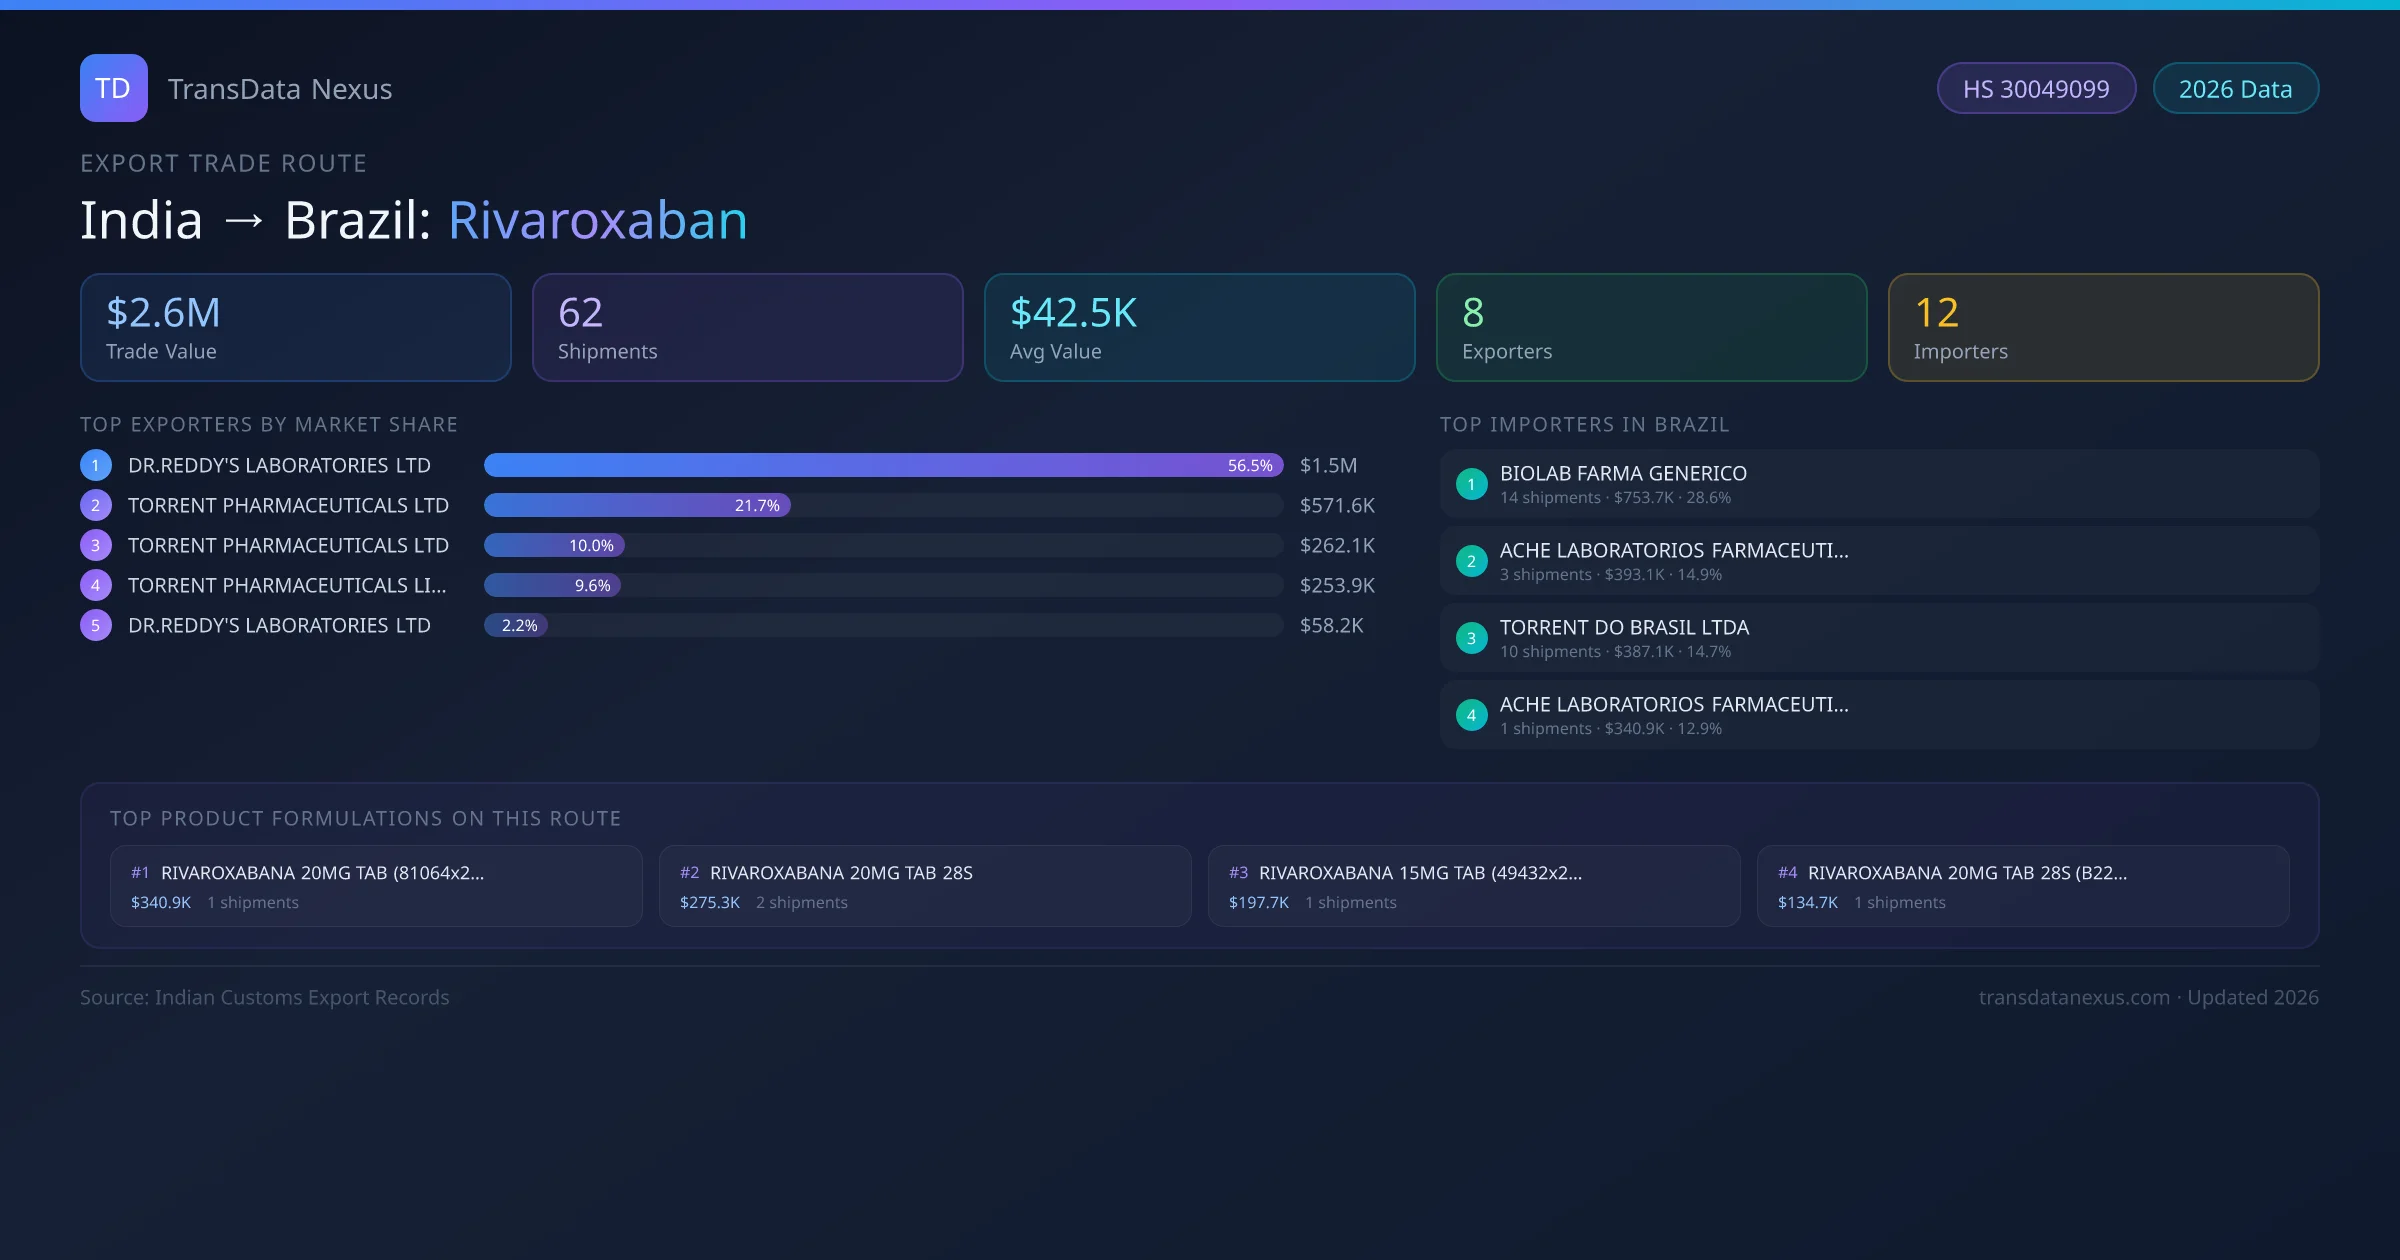Screen dimensions: 2400x1260
Task: Click rank badge 2 beside TORRENT PHARMACEUTICALS LTD
Action: point(95,505)
